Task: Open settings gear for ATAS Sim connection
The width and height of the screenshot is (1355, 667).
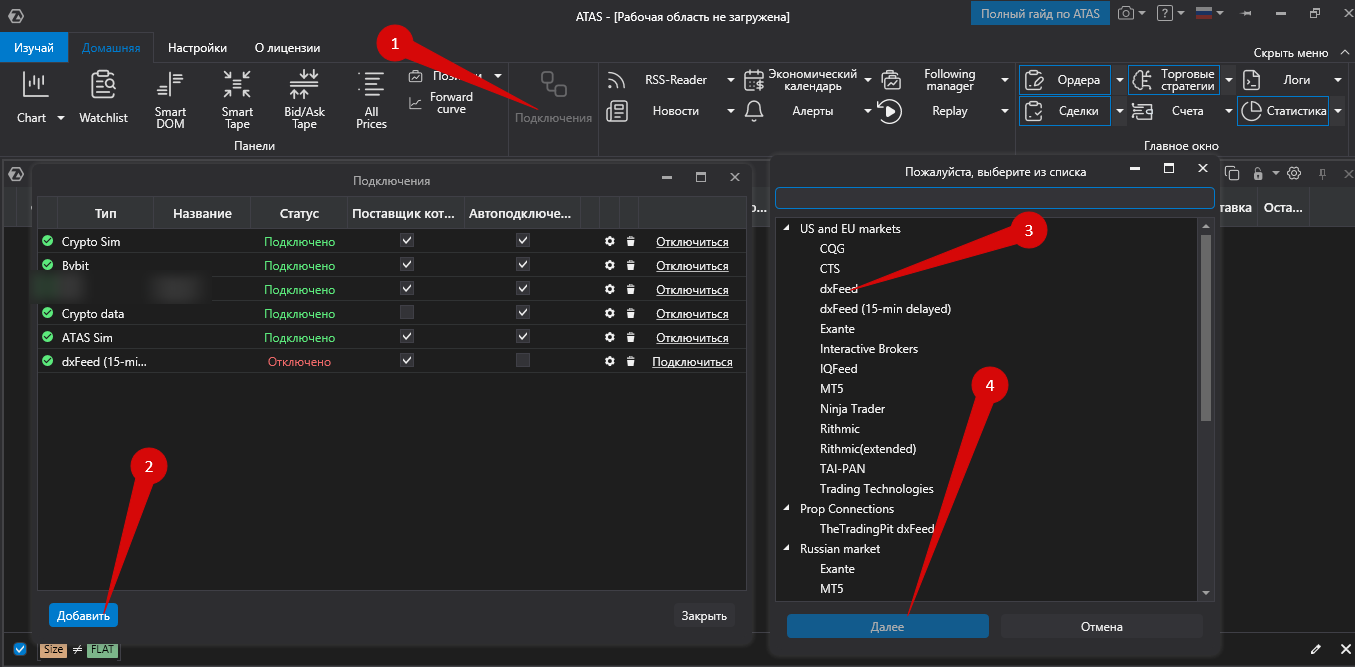Action: (x=610, y=338)
